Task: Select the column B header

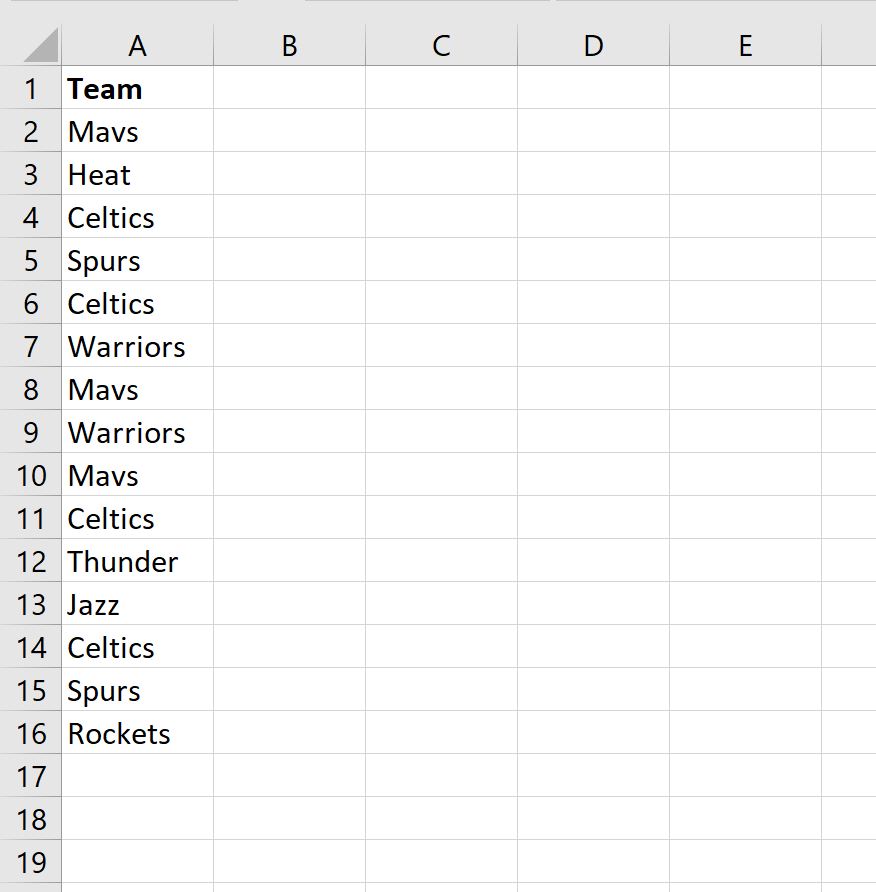Action: click(x=289, y=46)
